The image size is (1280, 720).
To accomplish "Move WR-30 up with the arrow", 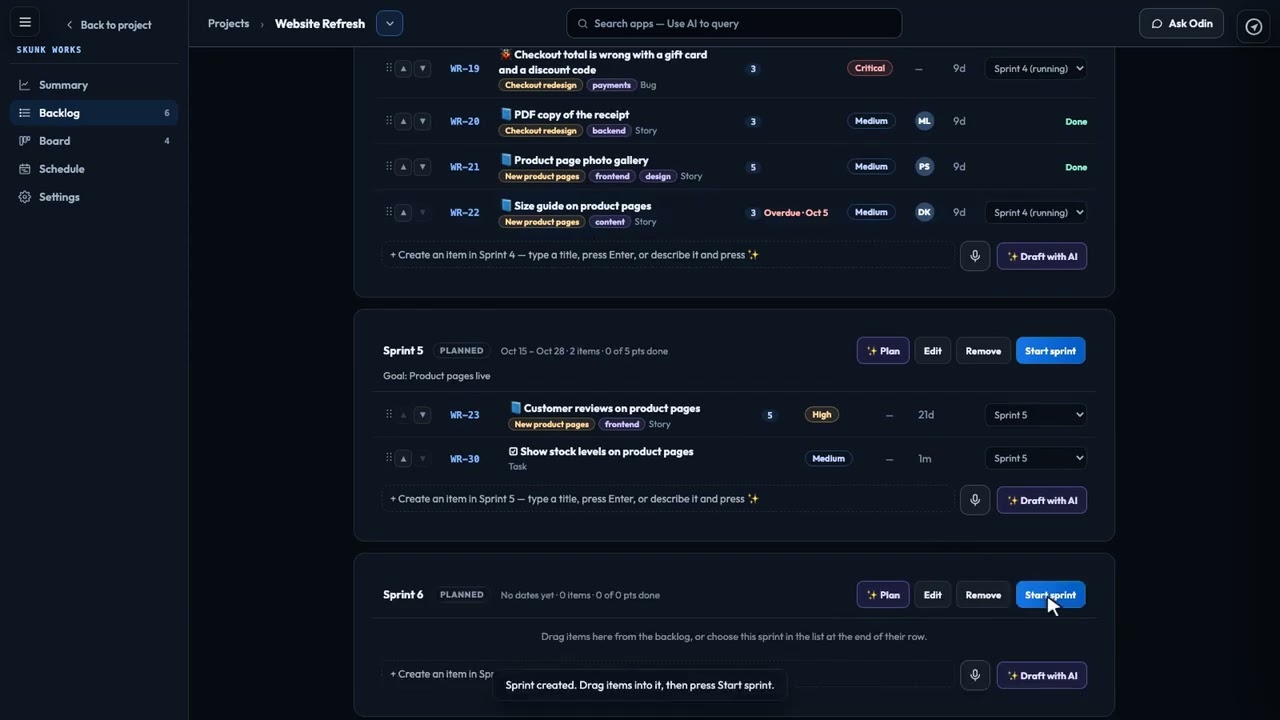I will (x=403, y=459).
